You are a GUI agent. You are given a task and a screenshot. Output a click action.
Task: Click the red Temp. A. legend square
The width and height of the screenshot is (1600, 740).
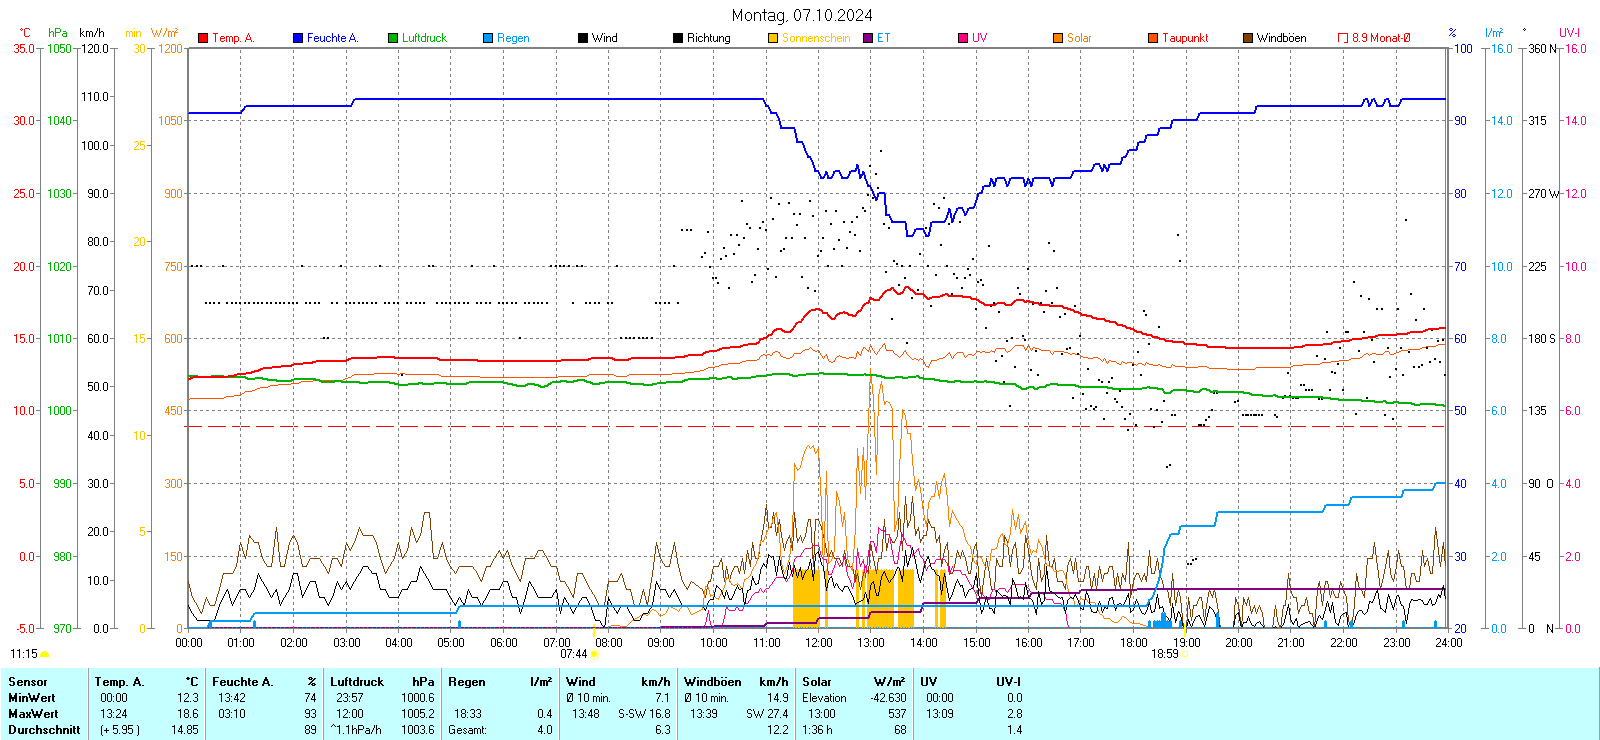pyautogui.click(x=203, y=38)
